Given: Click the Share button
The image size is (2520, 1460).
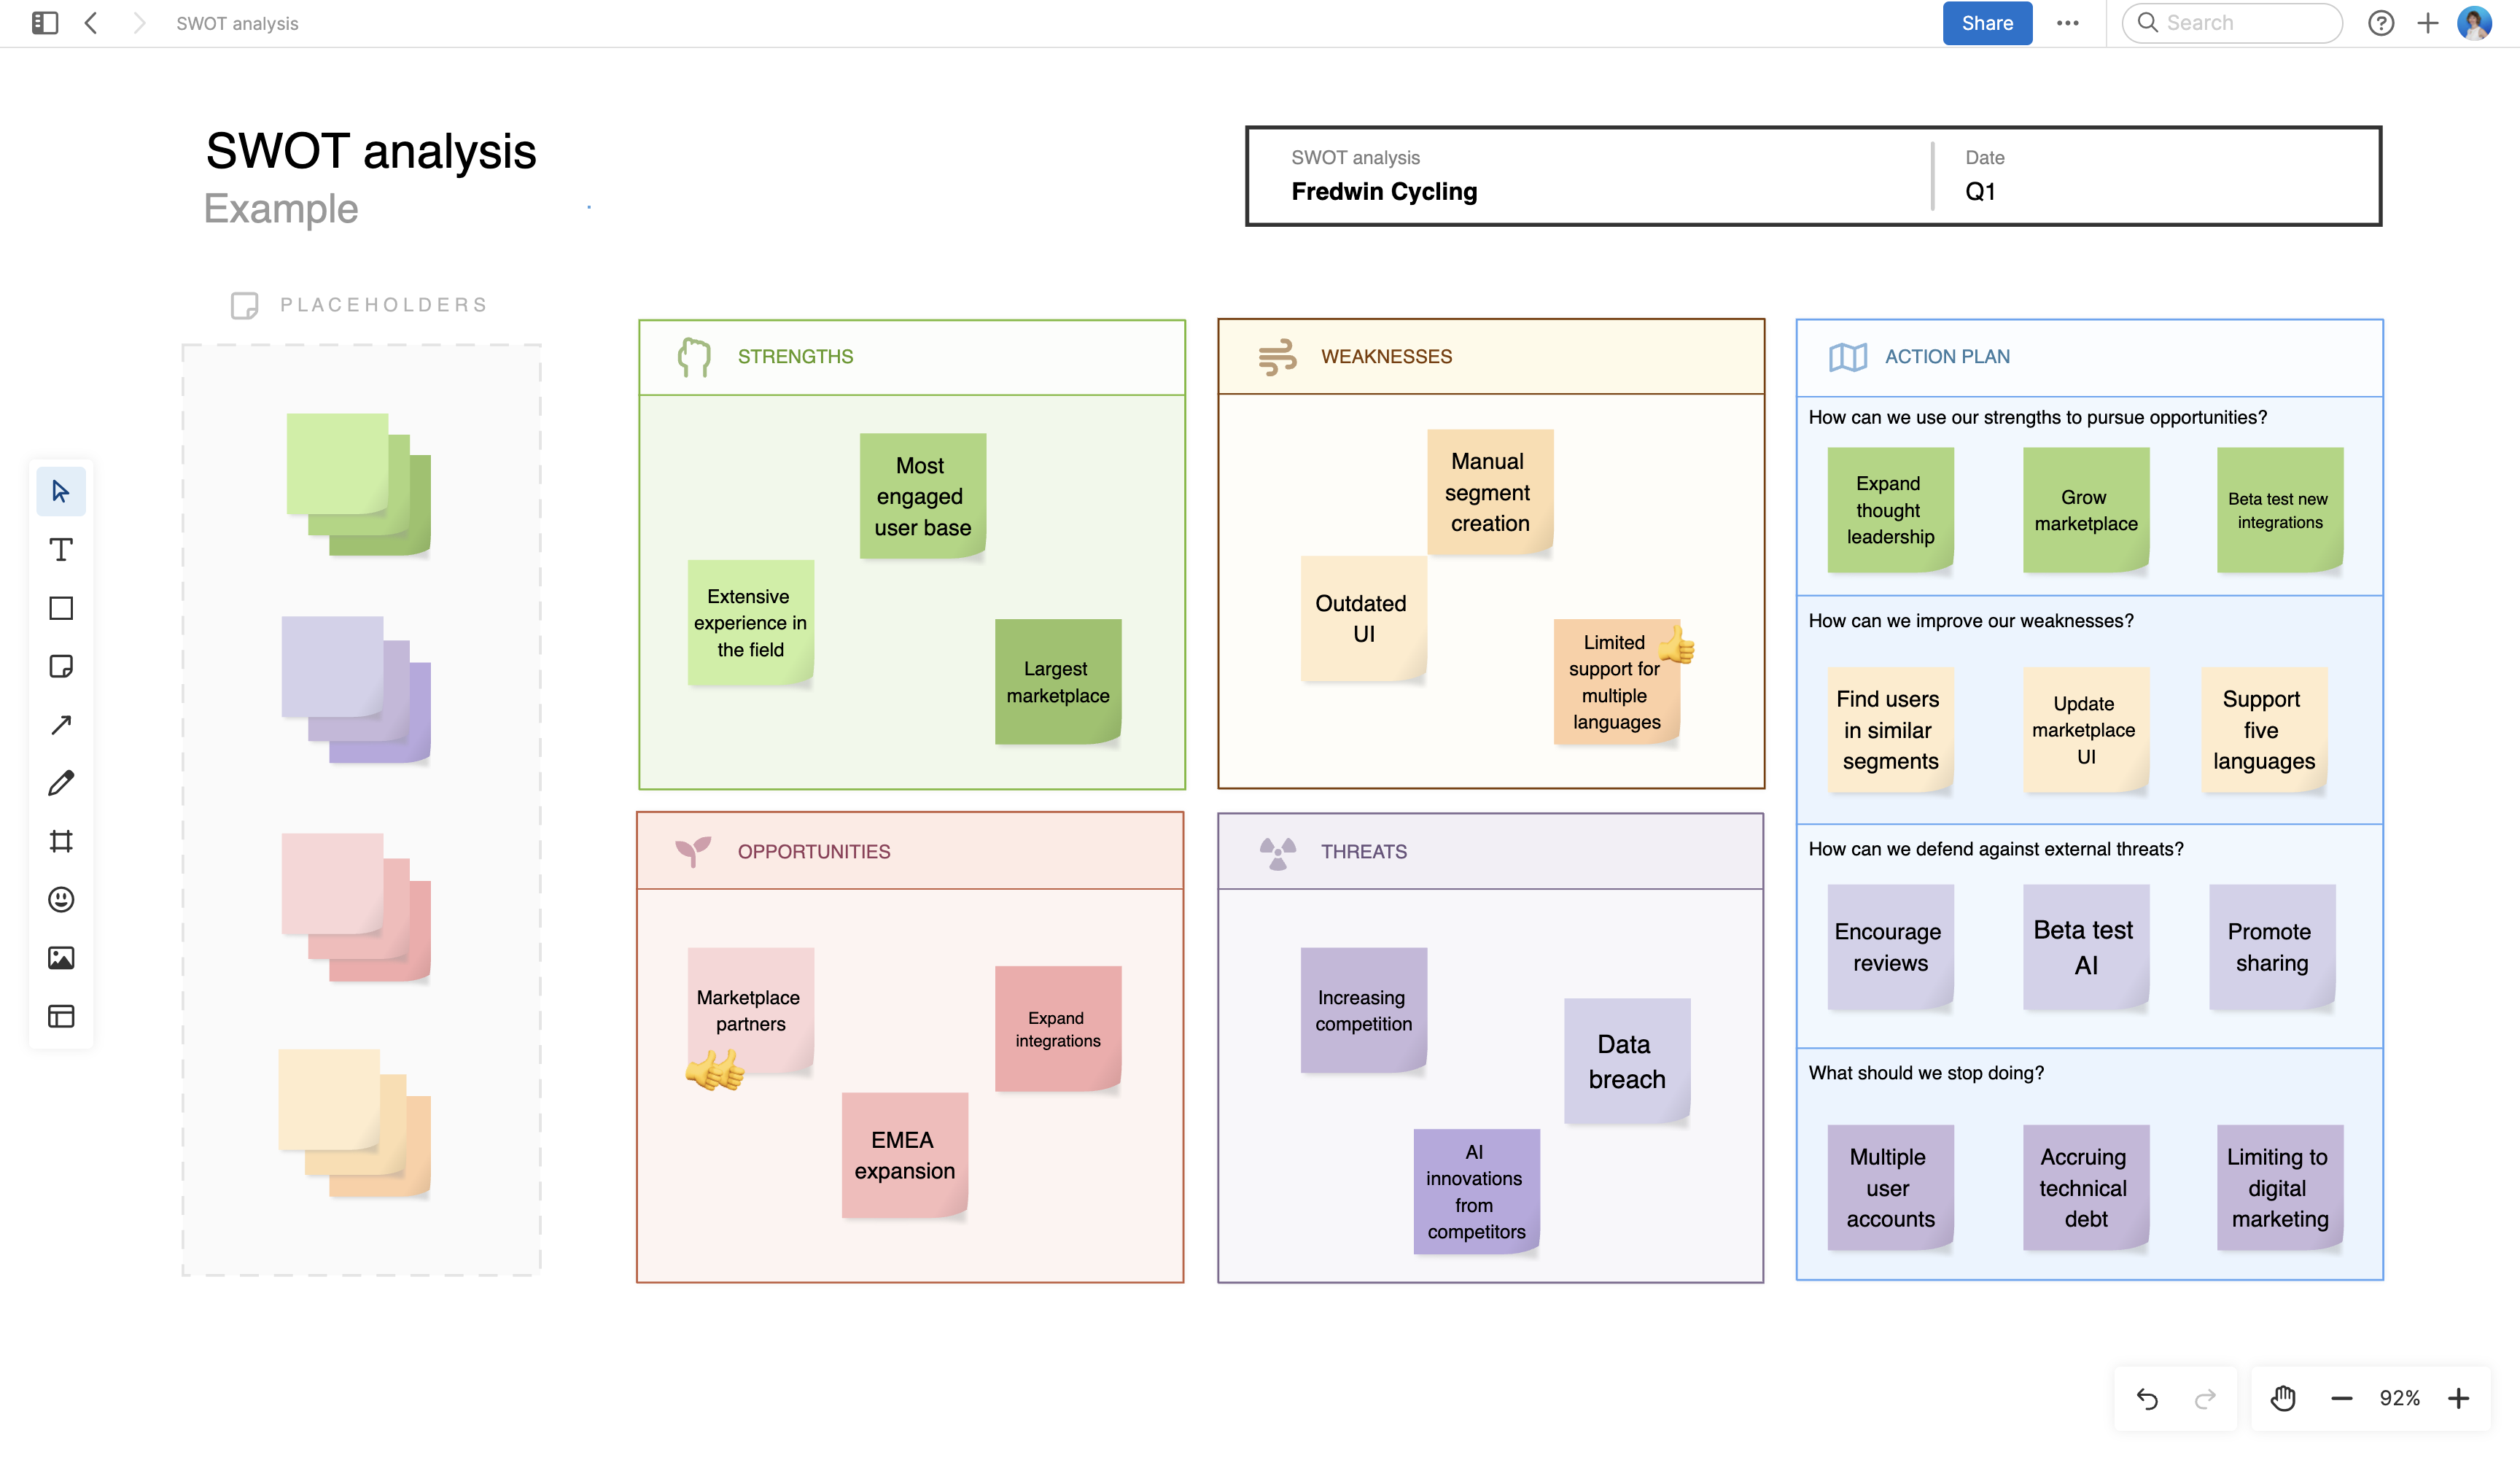Looking at the screenshot, I should click(x=1987, y=22).
